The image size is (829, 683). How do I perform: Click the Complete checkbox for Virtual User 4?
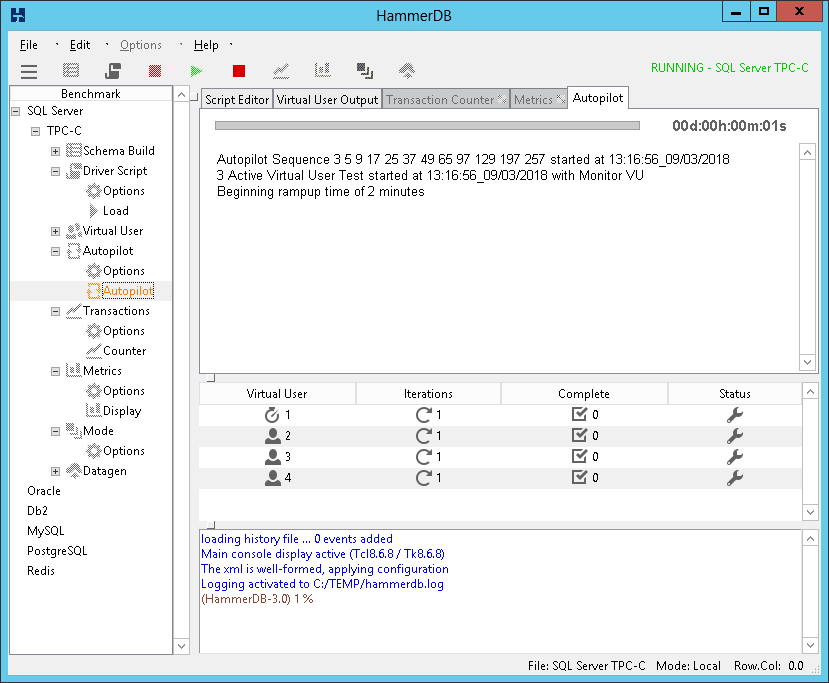578,478
